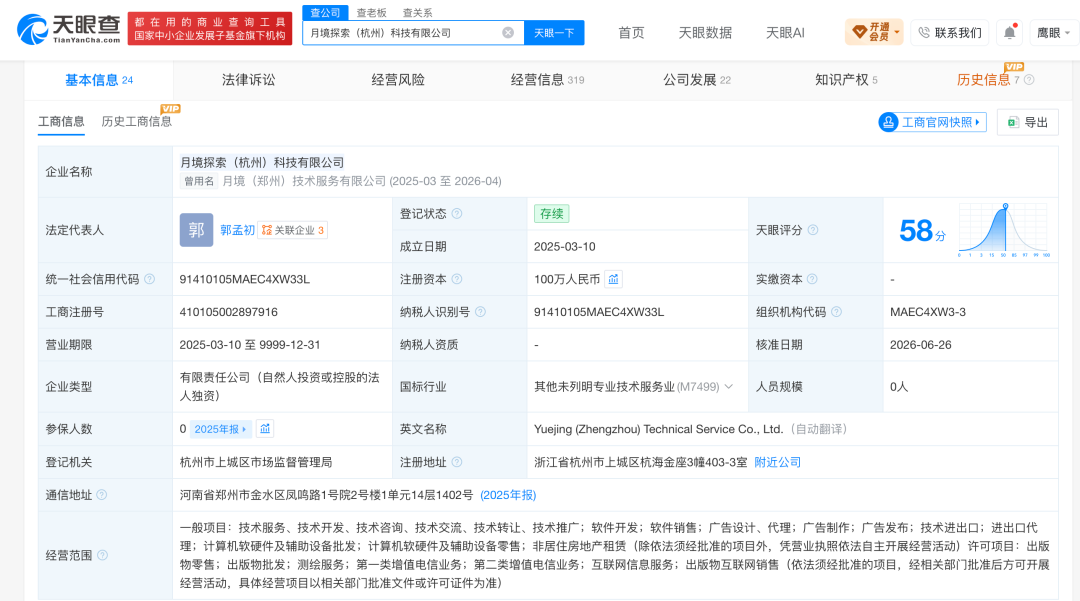
Task: Click the help icon next to 登记状态
Action: [x=457, y=213]
